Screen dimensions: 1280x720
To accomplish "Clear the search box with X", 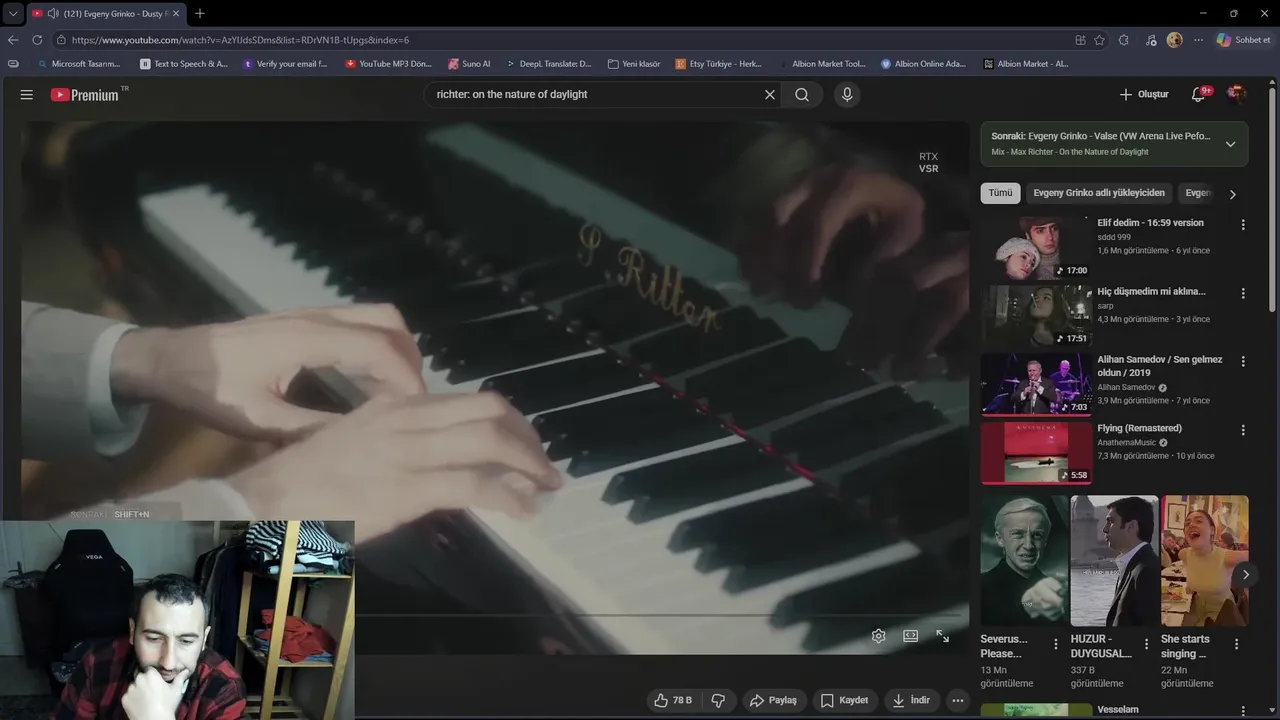I will tap(770, 94).
